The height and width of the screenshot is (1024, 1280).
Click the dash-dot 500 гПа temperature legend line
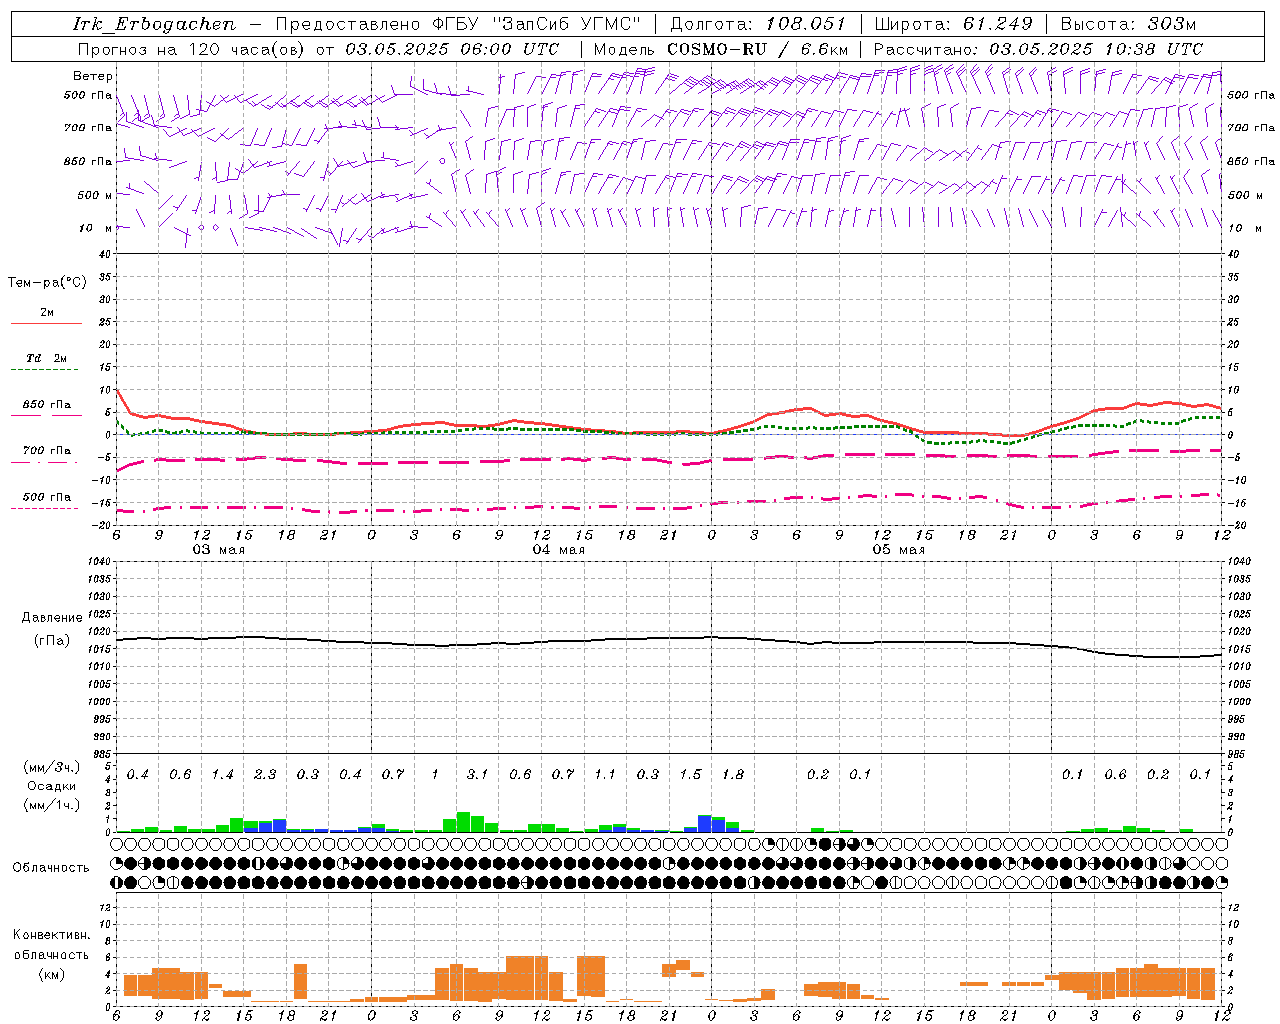click(45, 508)
